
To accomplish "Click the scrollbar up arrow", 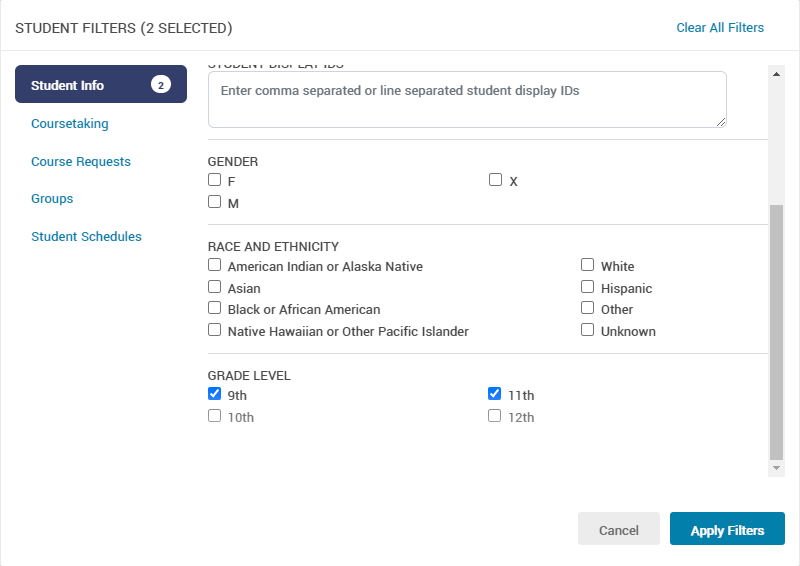I will (776, 73).
